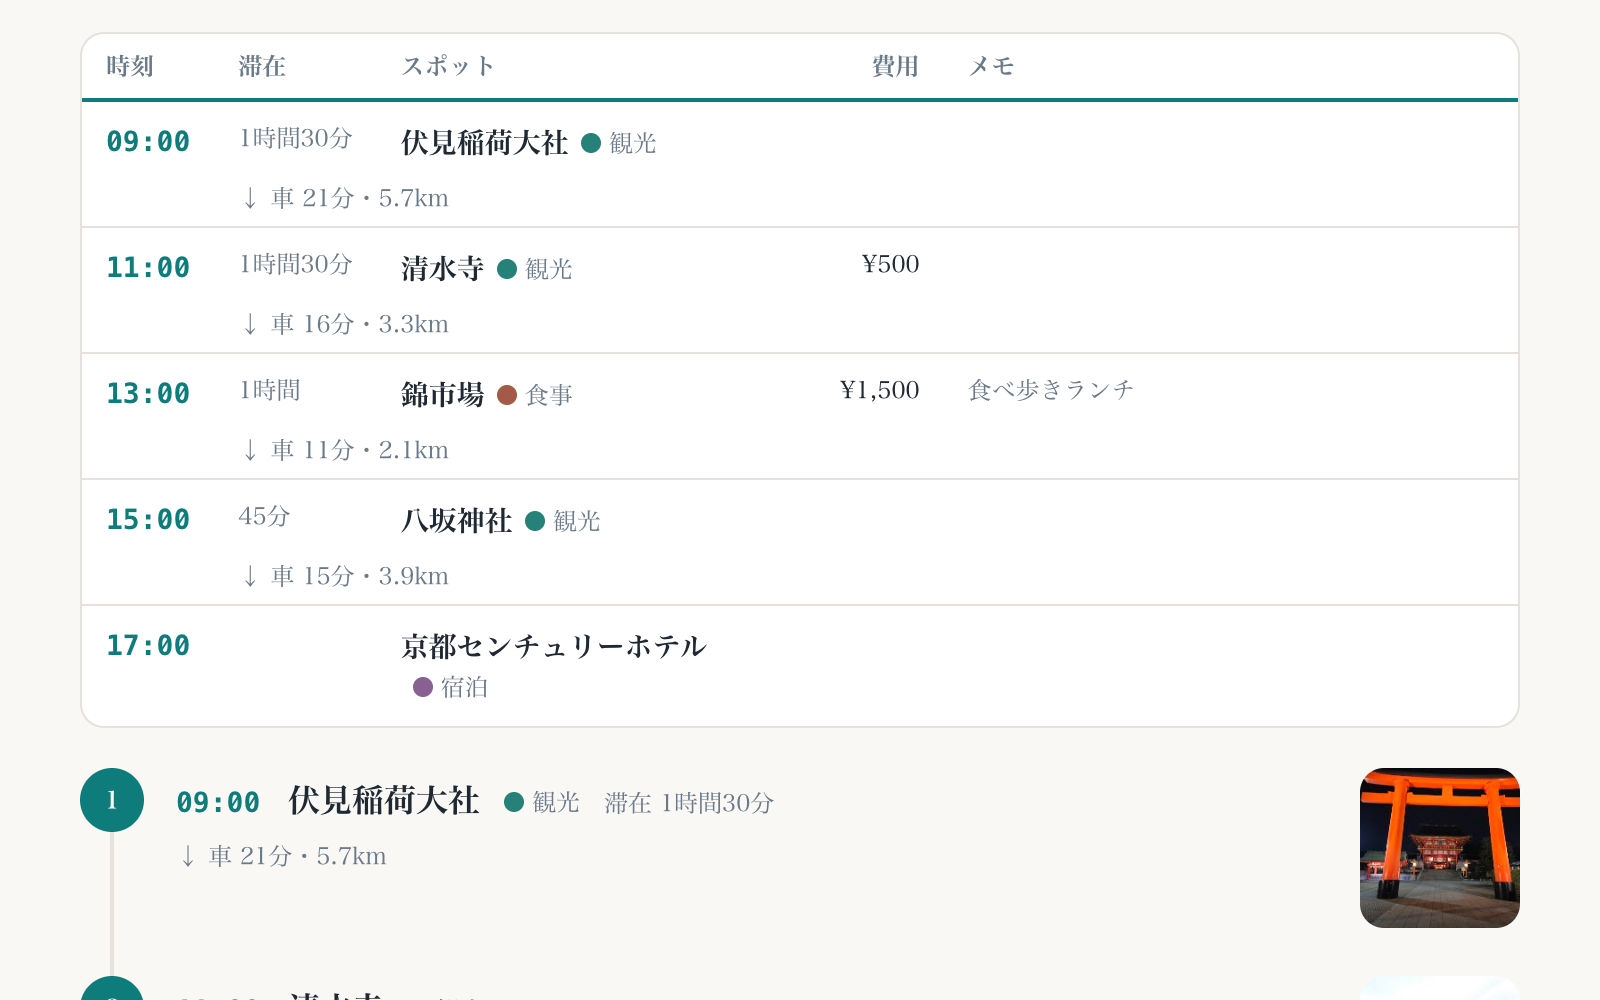
Task: Click travel leg 車 16分・3.3km
Action: tap(346, 324)
